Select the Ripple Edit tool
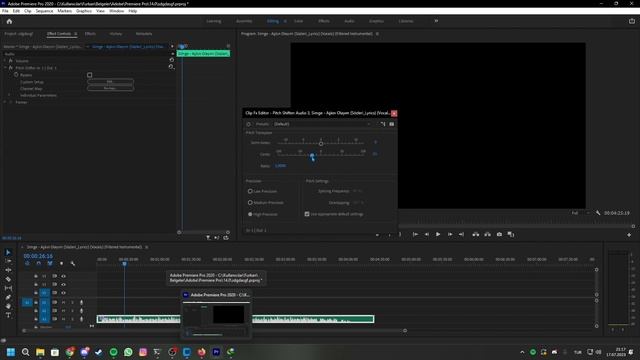 (8, 270)
